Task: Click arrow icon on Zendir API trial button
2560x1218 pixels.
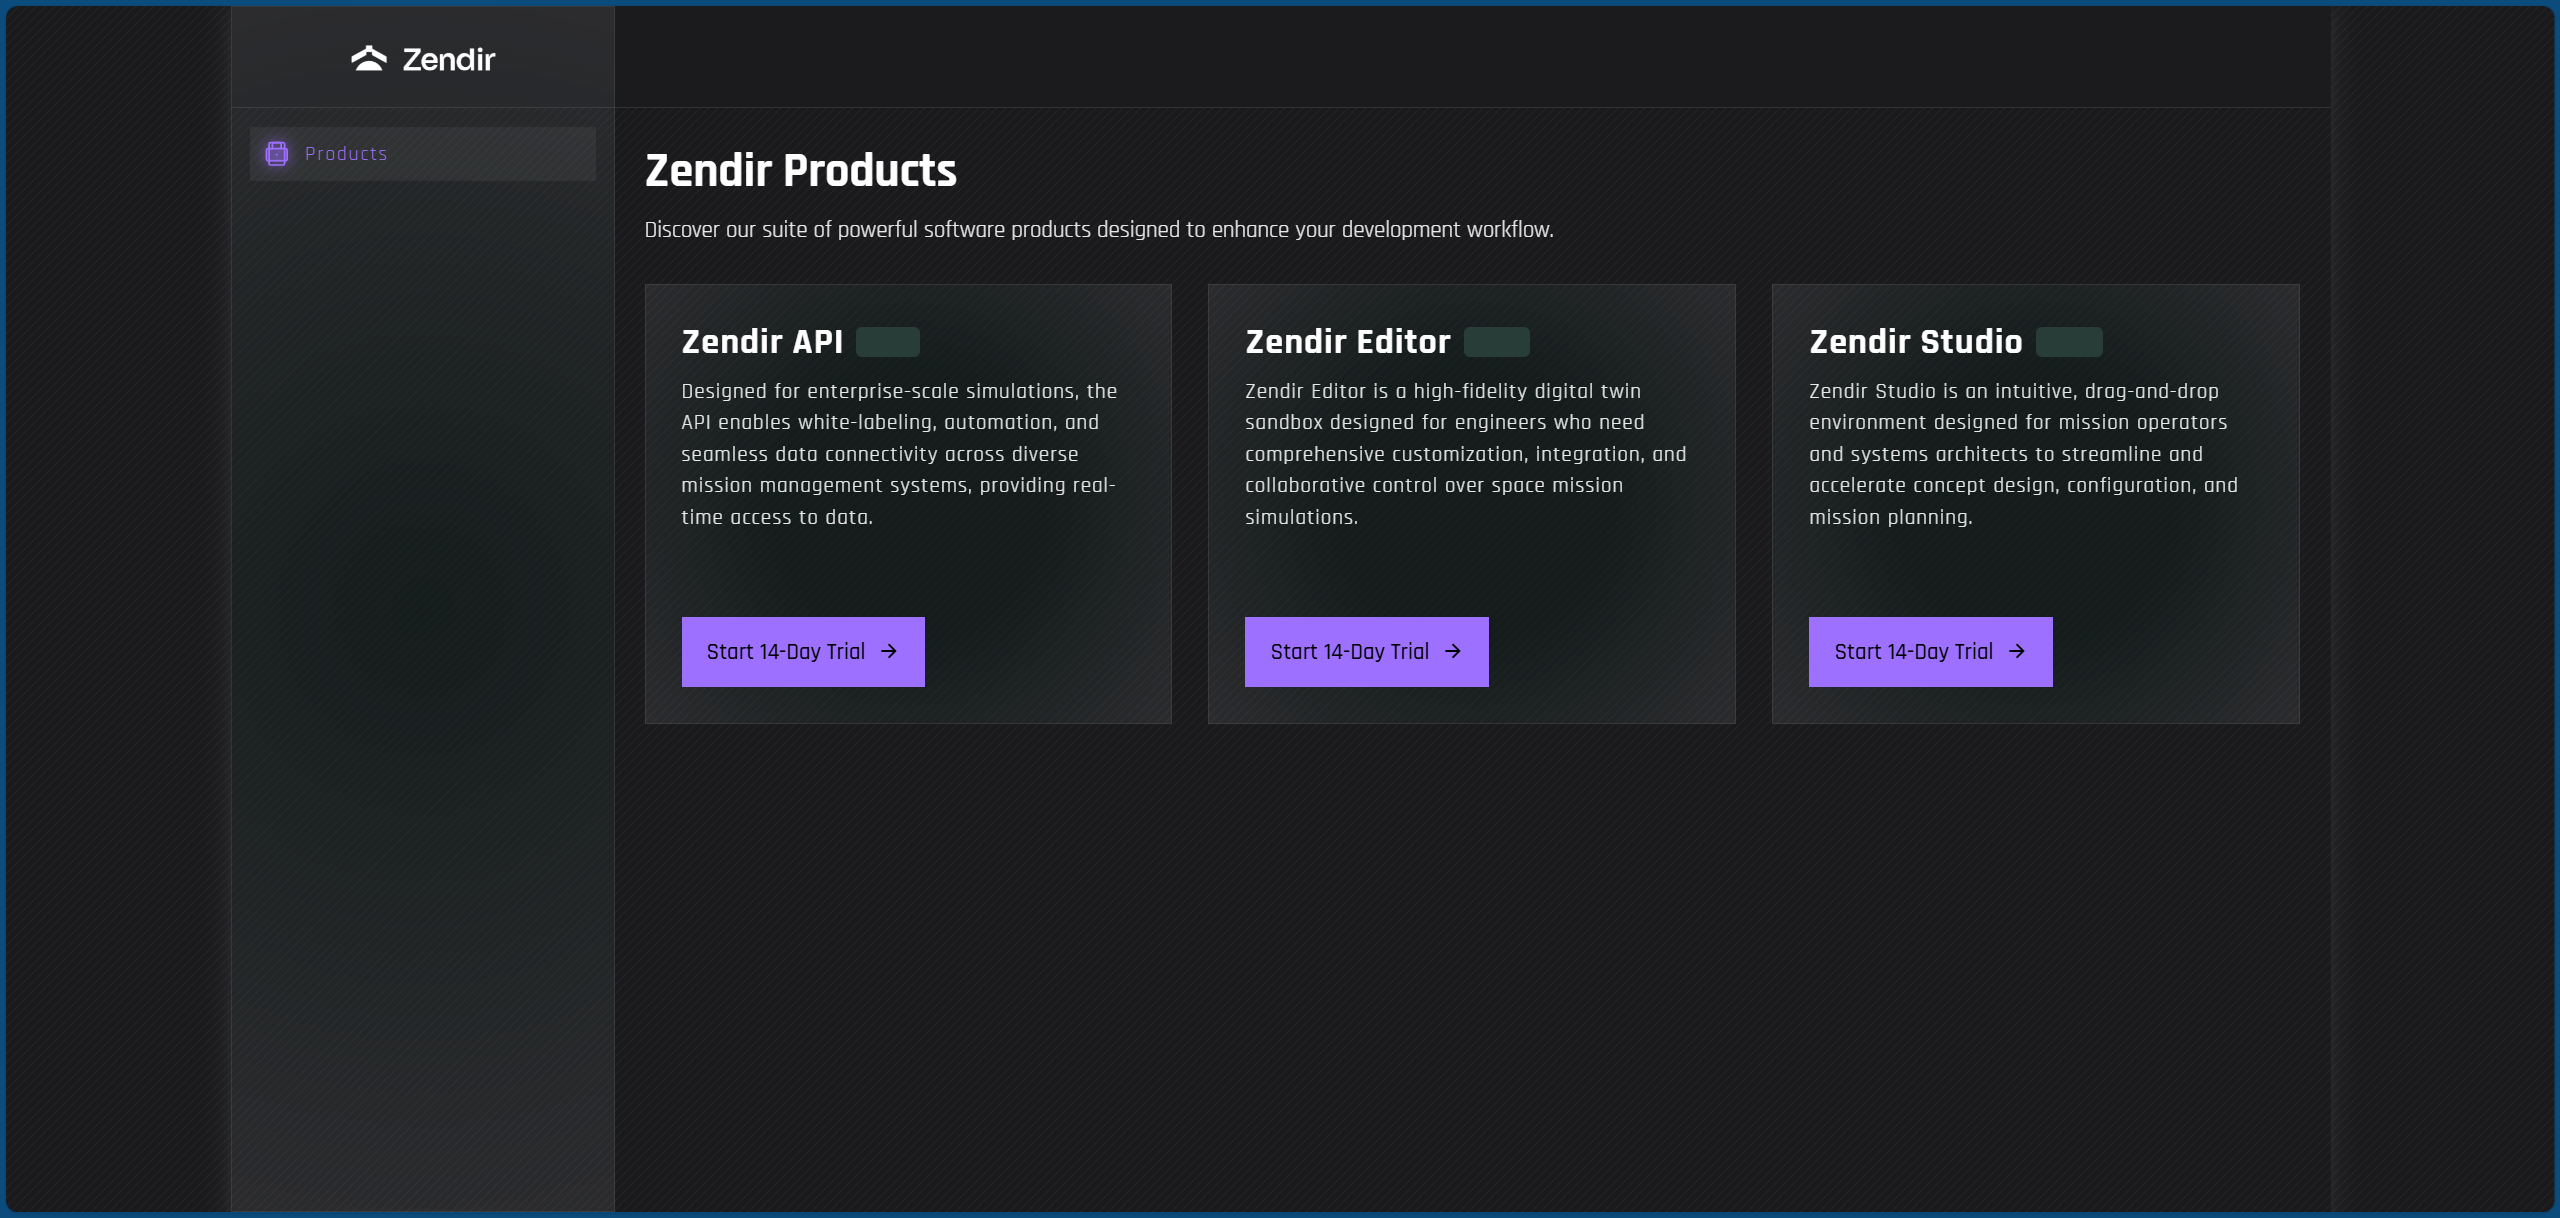Action: point(889,652)
